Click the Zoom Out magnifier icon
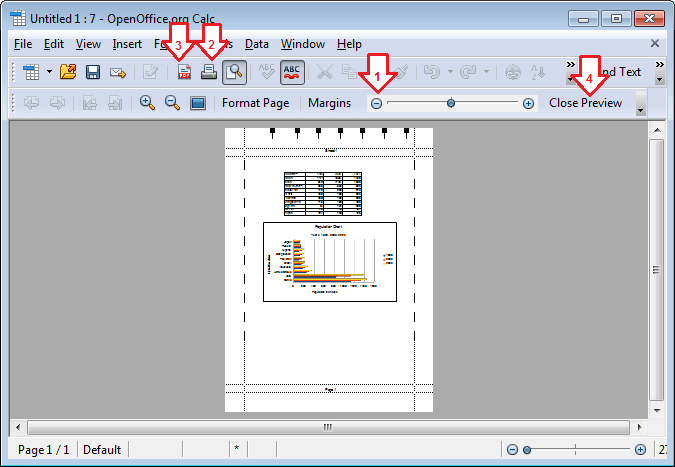The image size is (675, 467). tap(172, 103)
